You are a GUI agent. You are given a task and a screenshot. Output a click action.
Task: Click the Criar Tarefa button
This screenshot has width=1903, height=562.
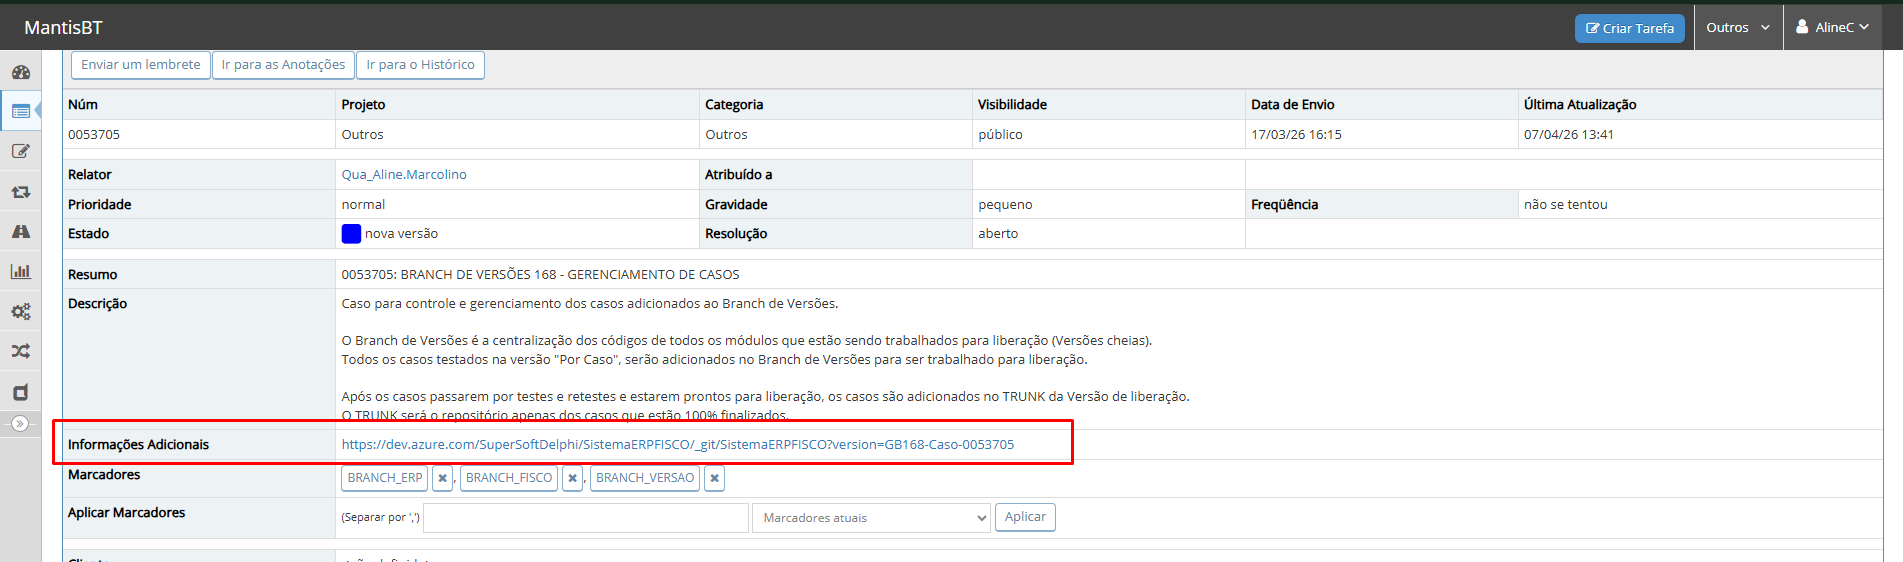coord(1629,28)
